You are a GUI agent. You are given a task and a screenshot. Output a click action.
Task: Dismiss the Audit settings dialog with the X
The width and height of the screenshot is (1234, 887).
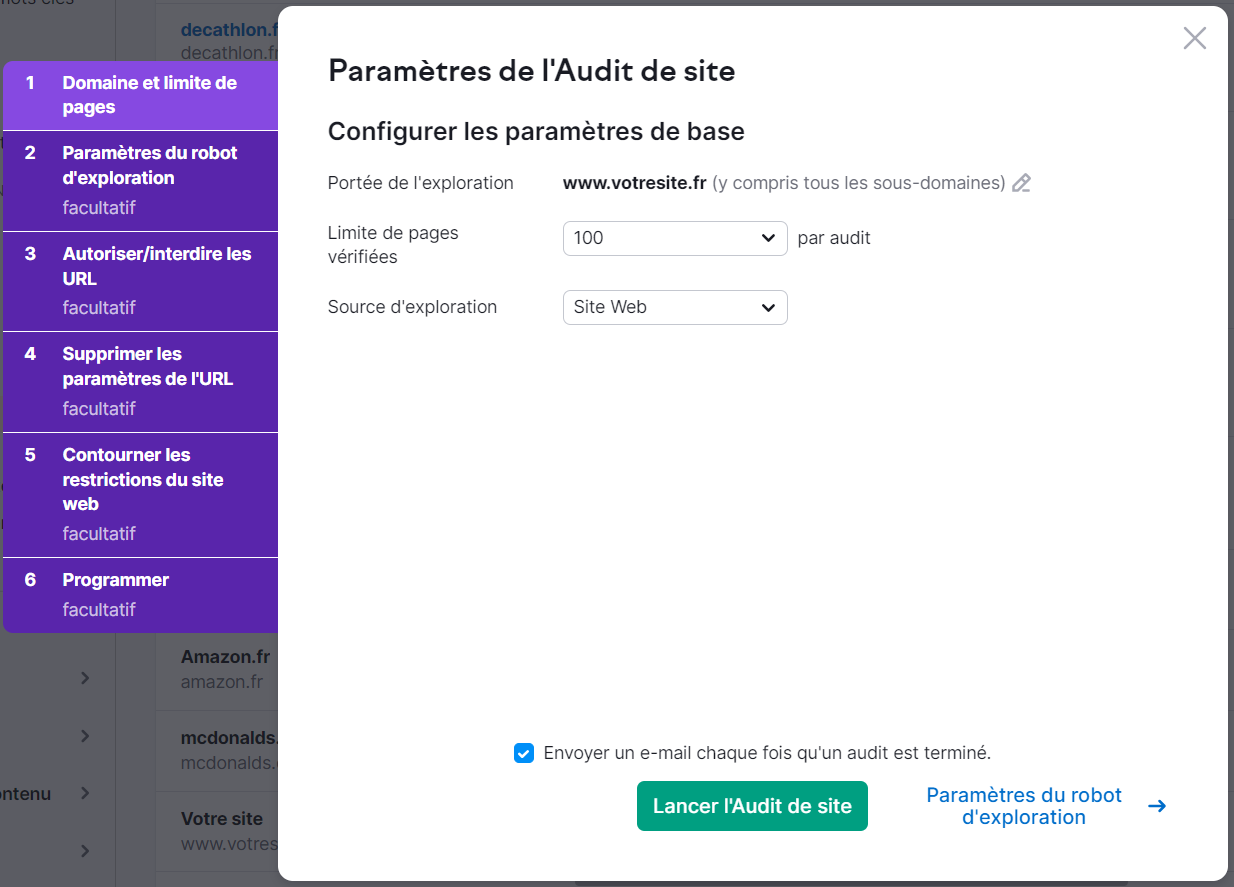tap(1194, 38)
